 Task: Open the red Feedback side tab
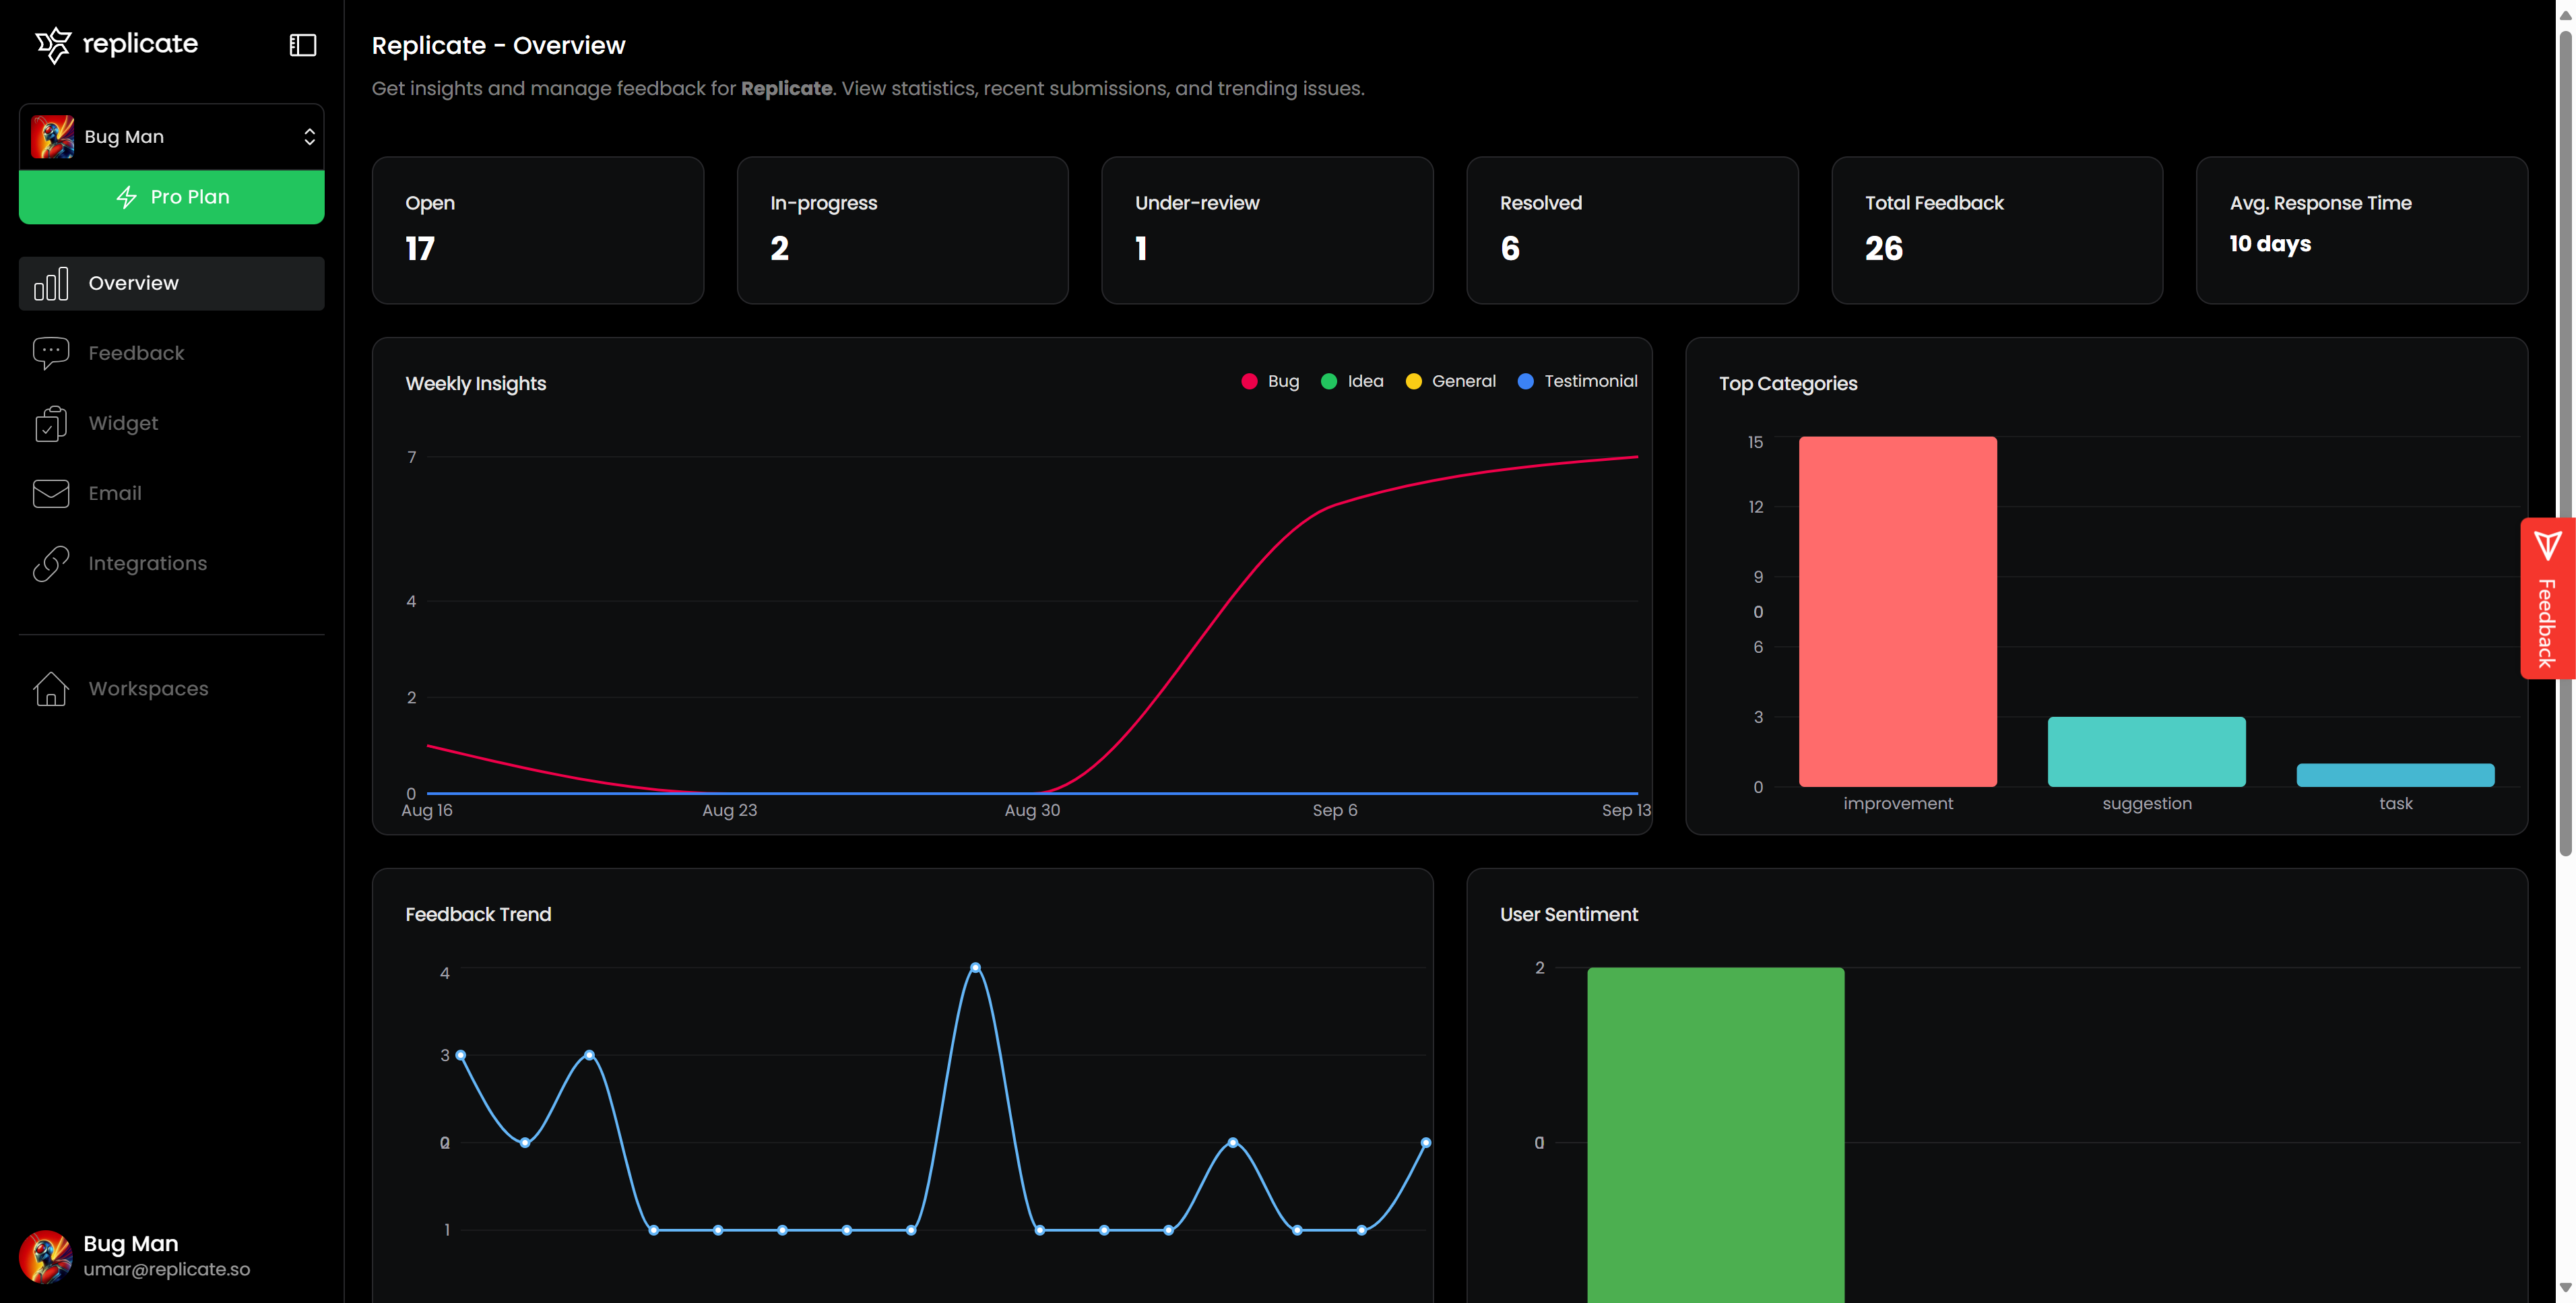tap(2546, 598)
